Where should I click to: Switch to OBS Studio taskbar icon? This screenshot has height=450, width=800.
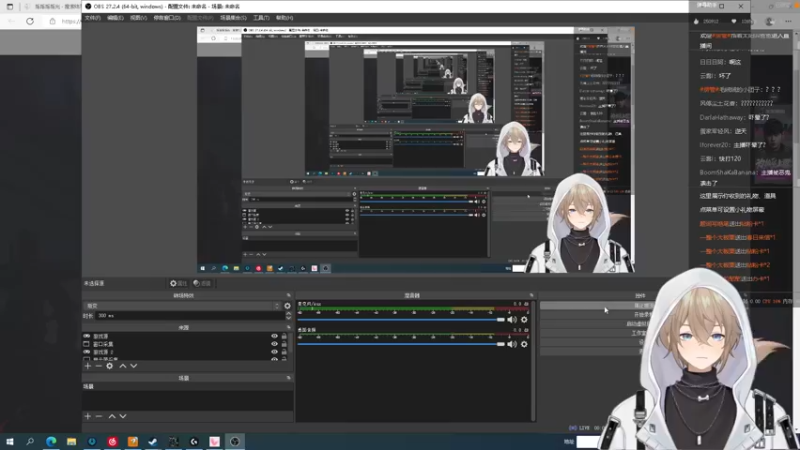click(235, 442)
